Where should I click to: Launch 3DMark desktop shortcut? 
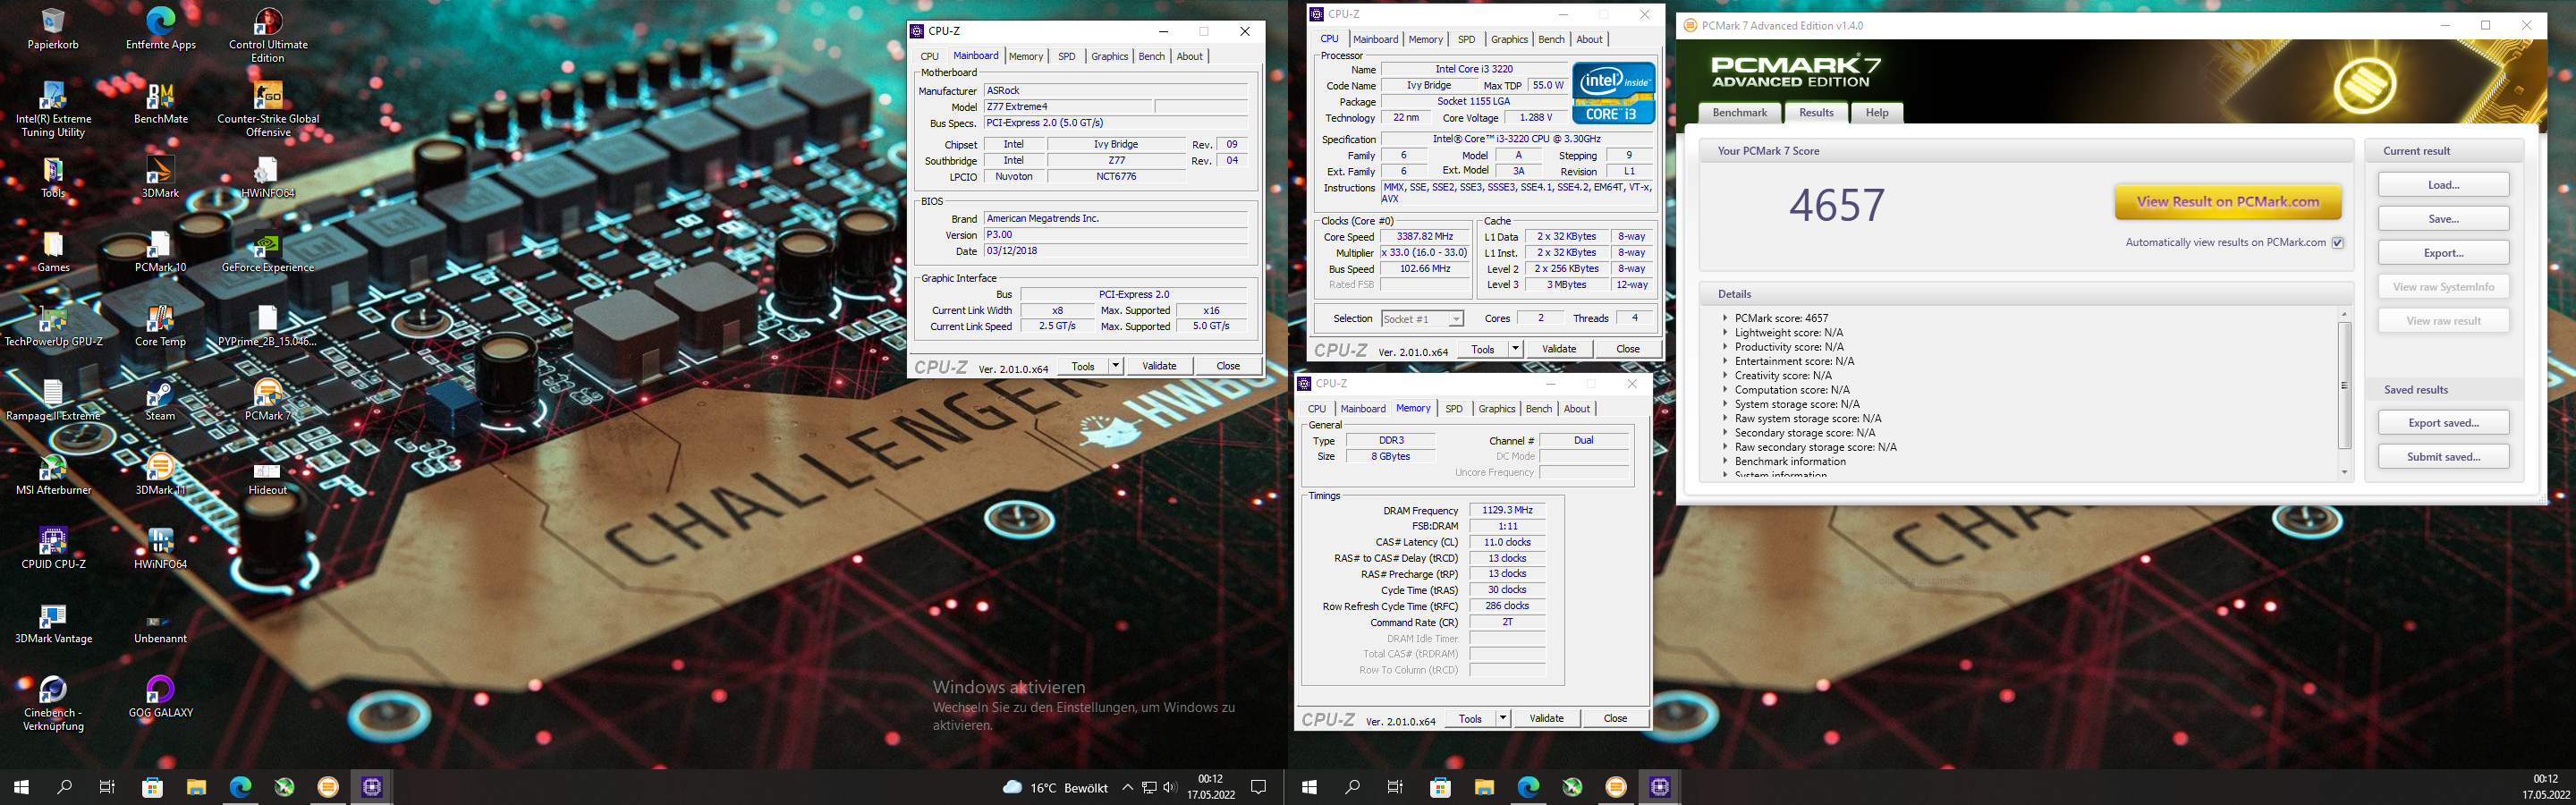point(160,178)
